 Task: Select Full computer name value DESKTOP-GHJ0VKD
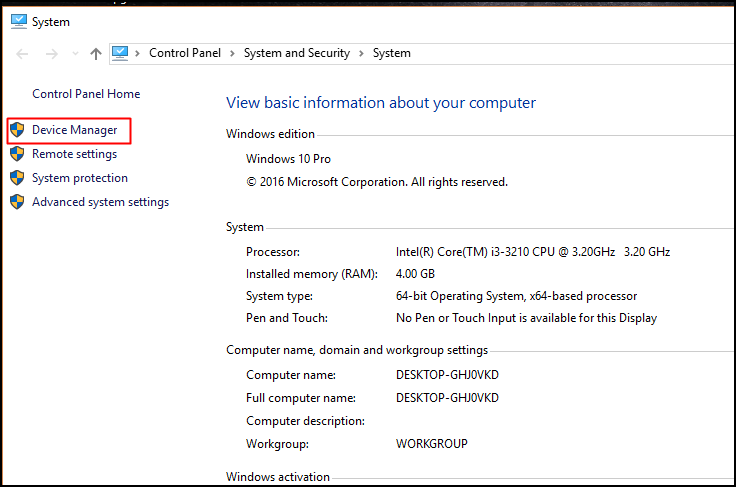pos(447,398)
